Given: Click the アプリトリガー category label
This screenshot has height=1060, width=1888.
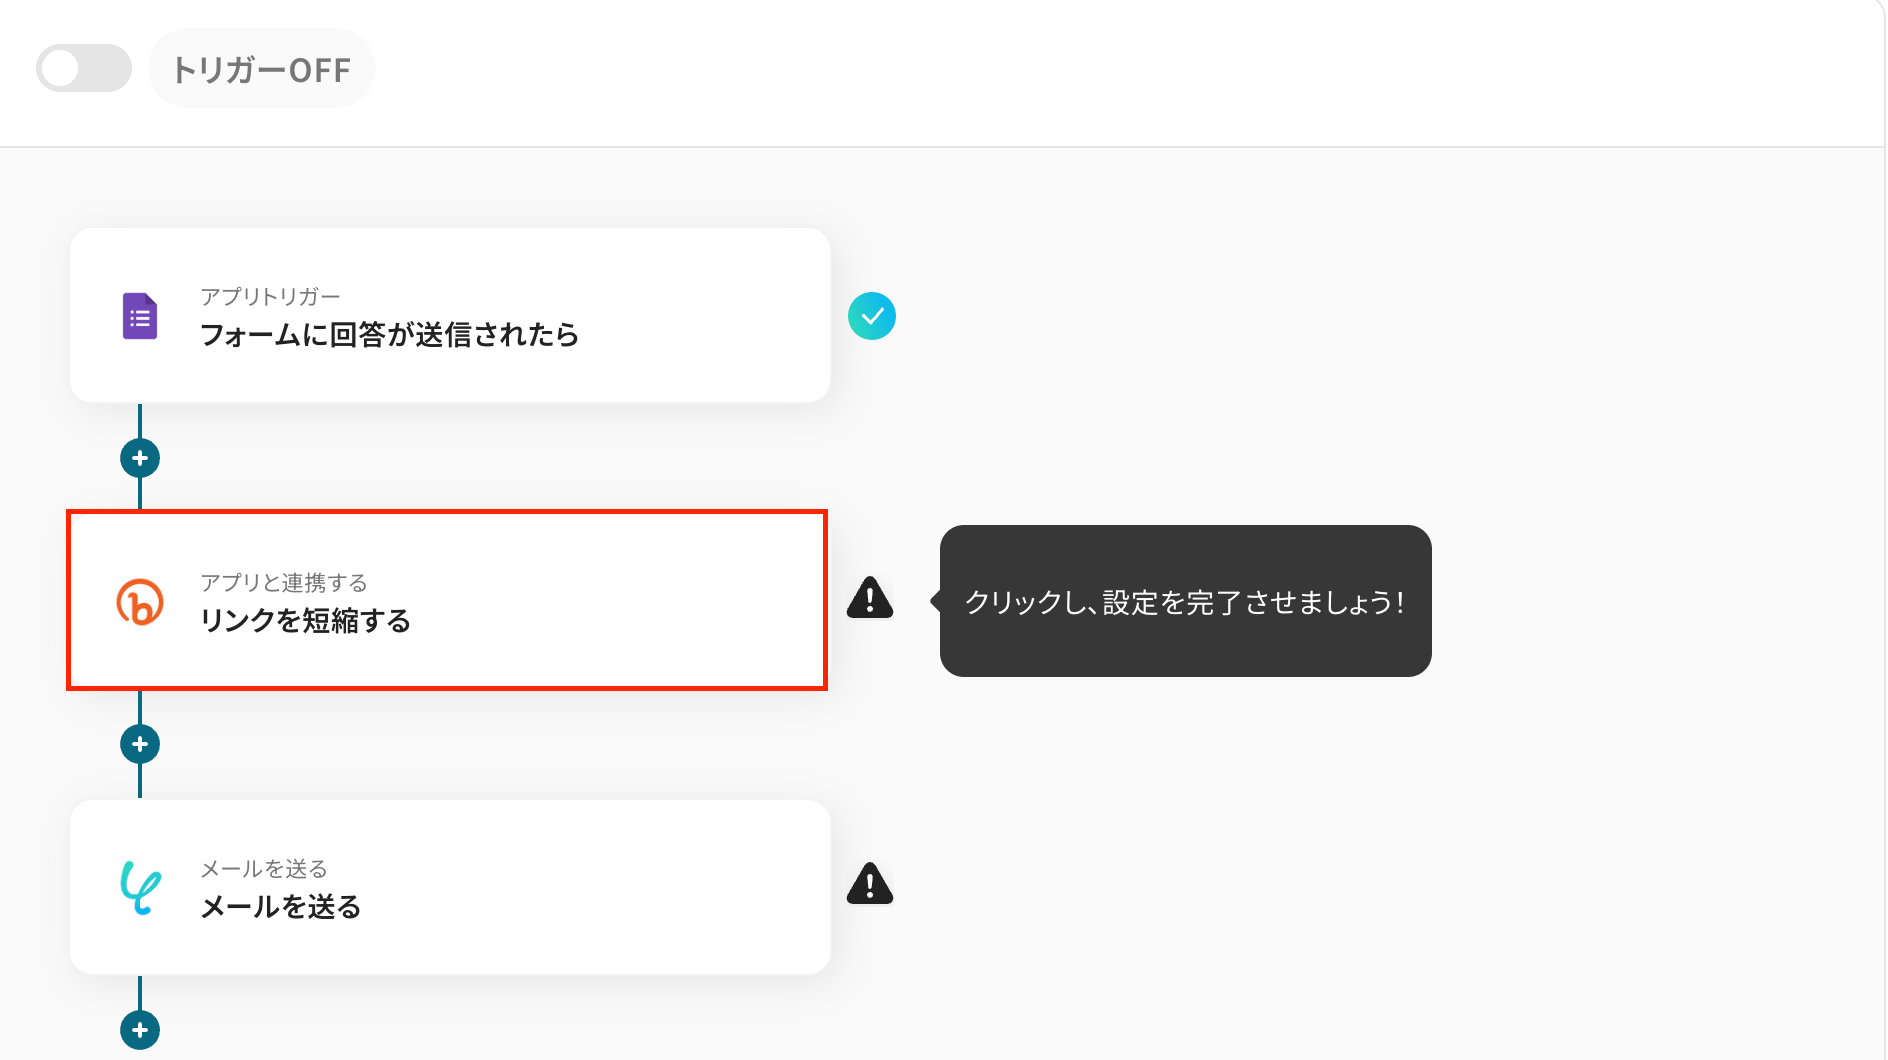Looking at the screenshot, I should point(270,296).
